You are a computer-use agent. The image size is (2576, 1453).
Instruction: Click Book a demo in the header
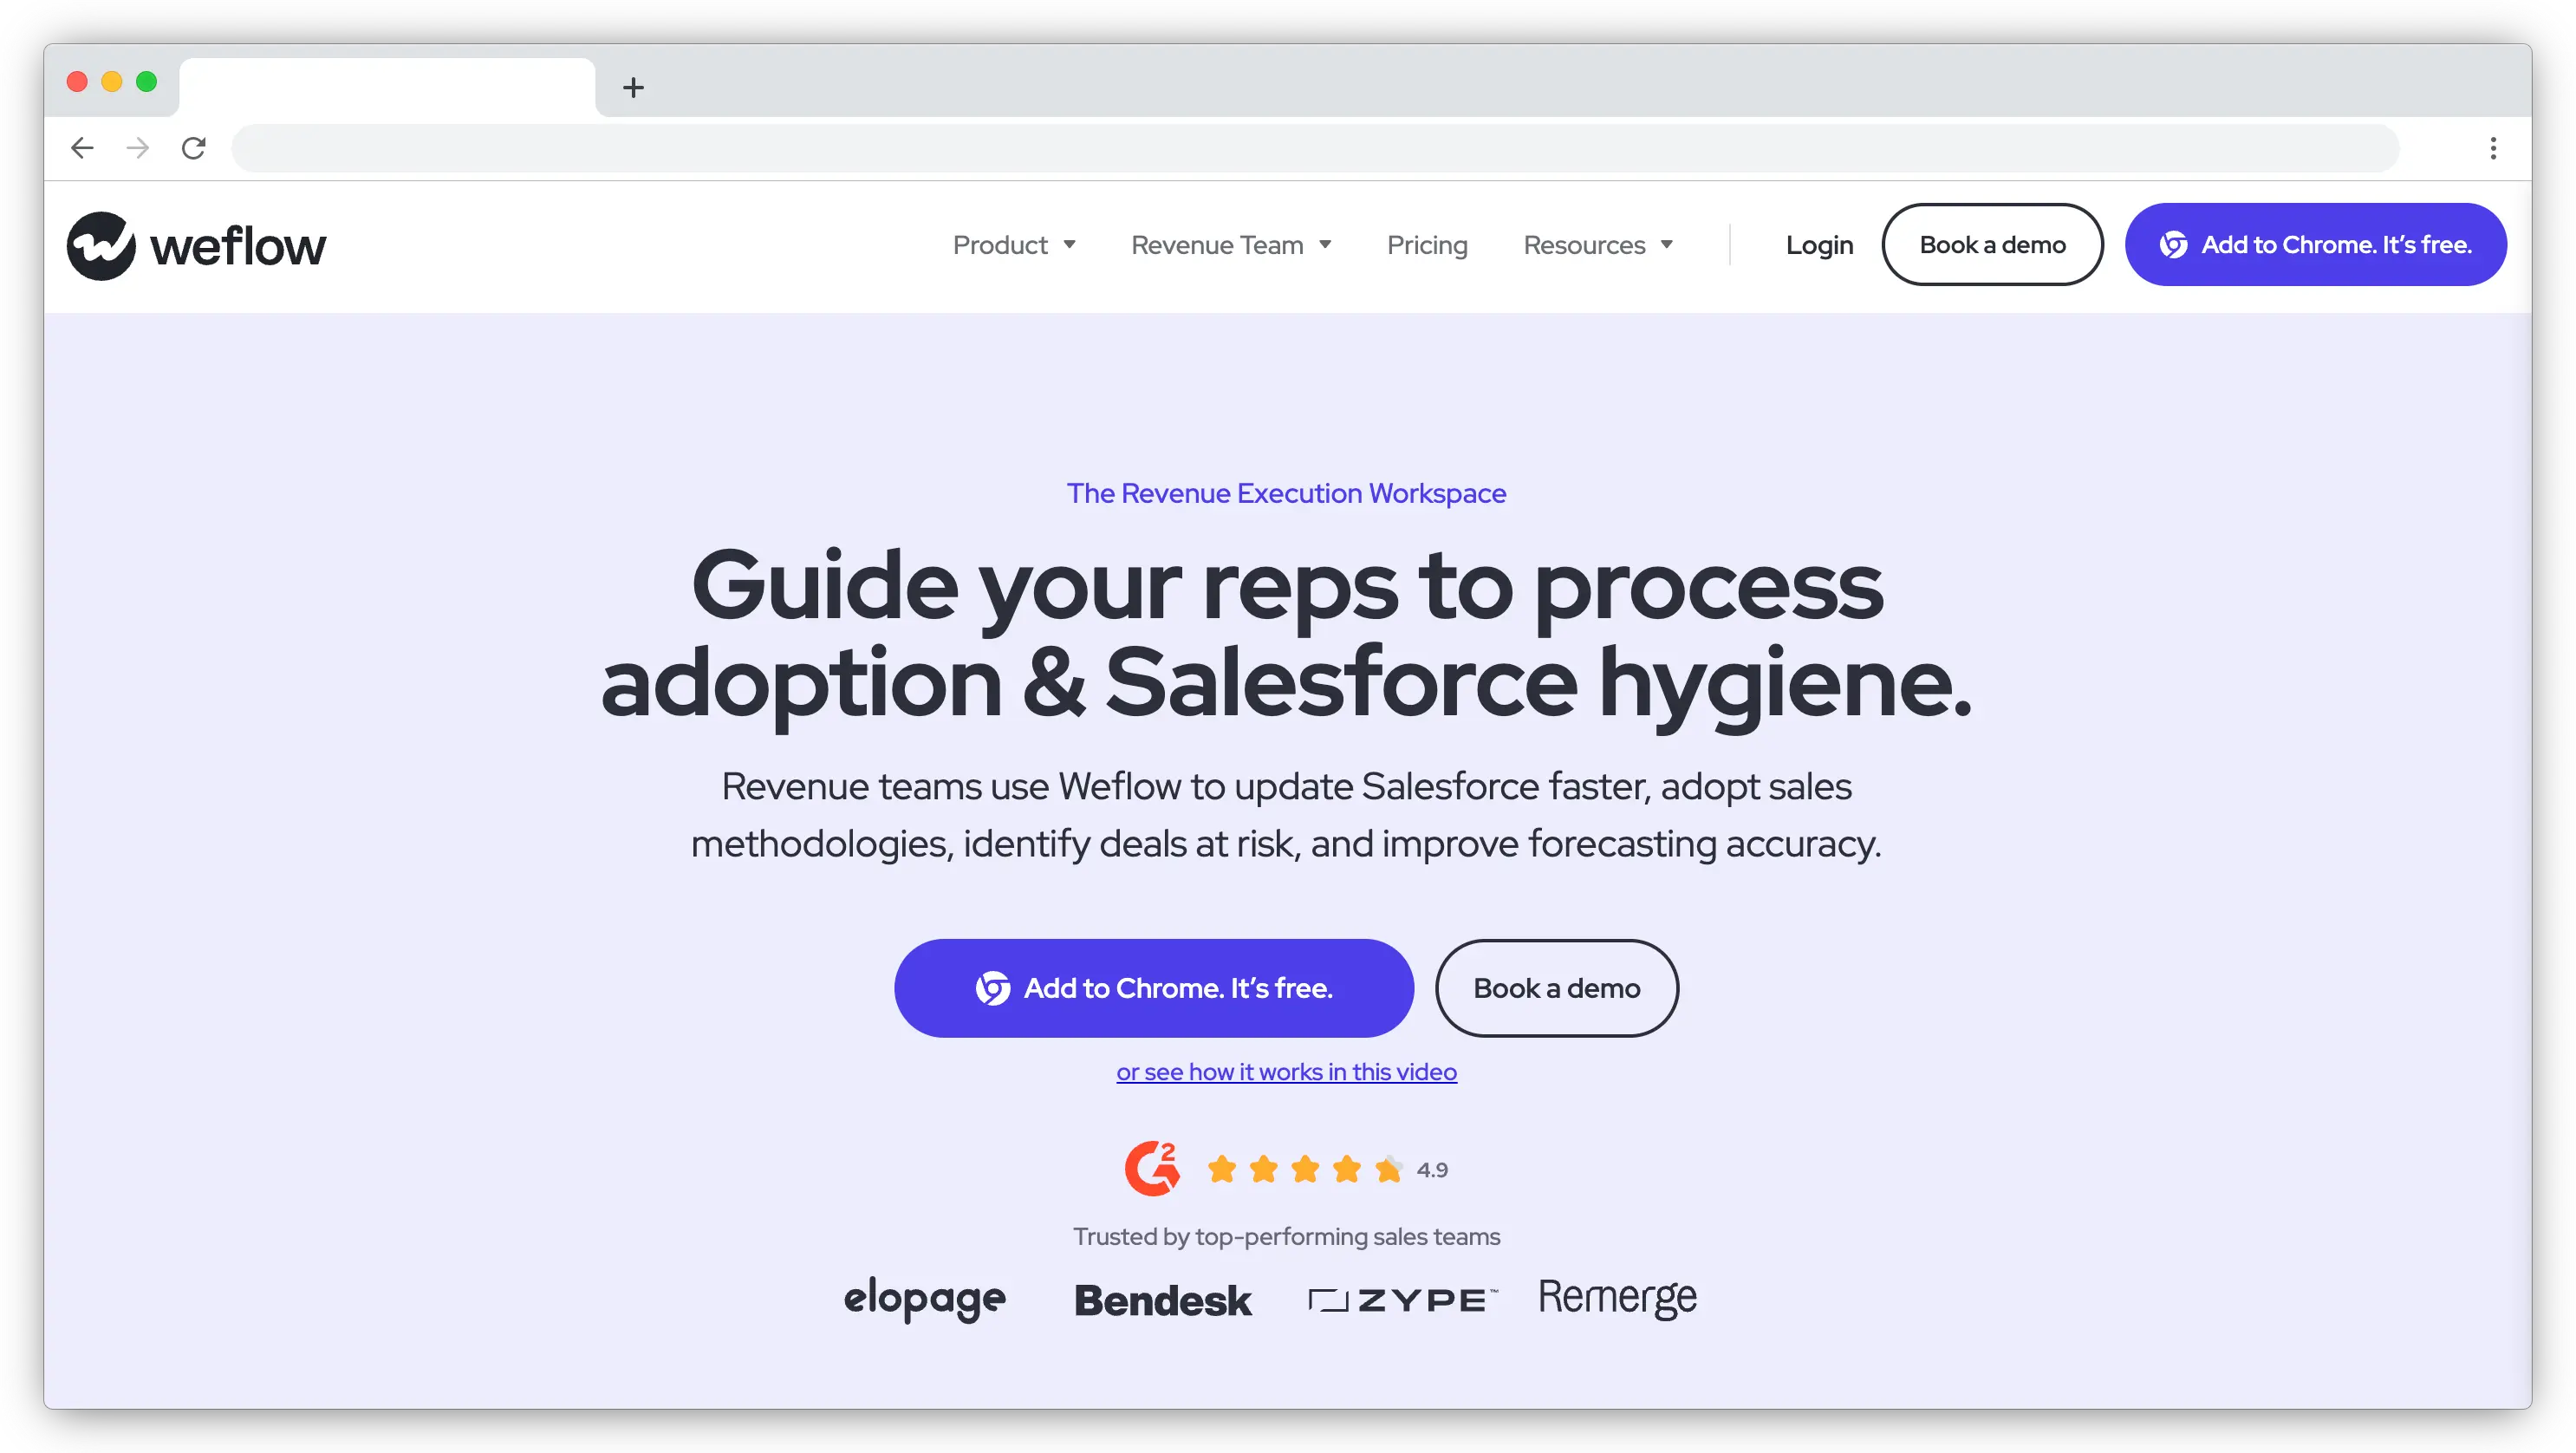coord(1992,244)
